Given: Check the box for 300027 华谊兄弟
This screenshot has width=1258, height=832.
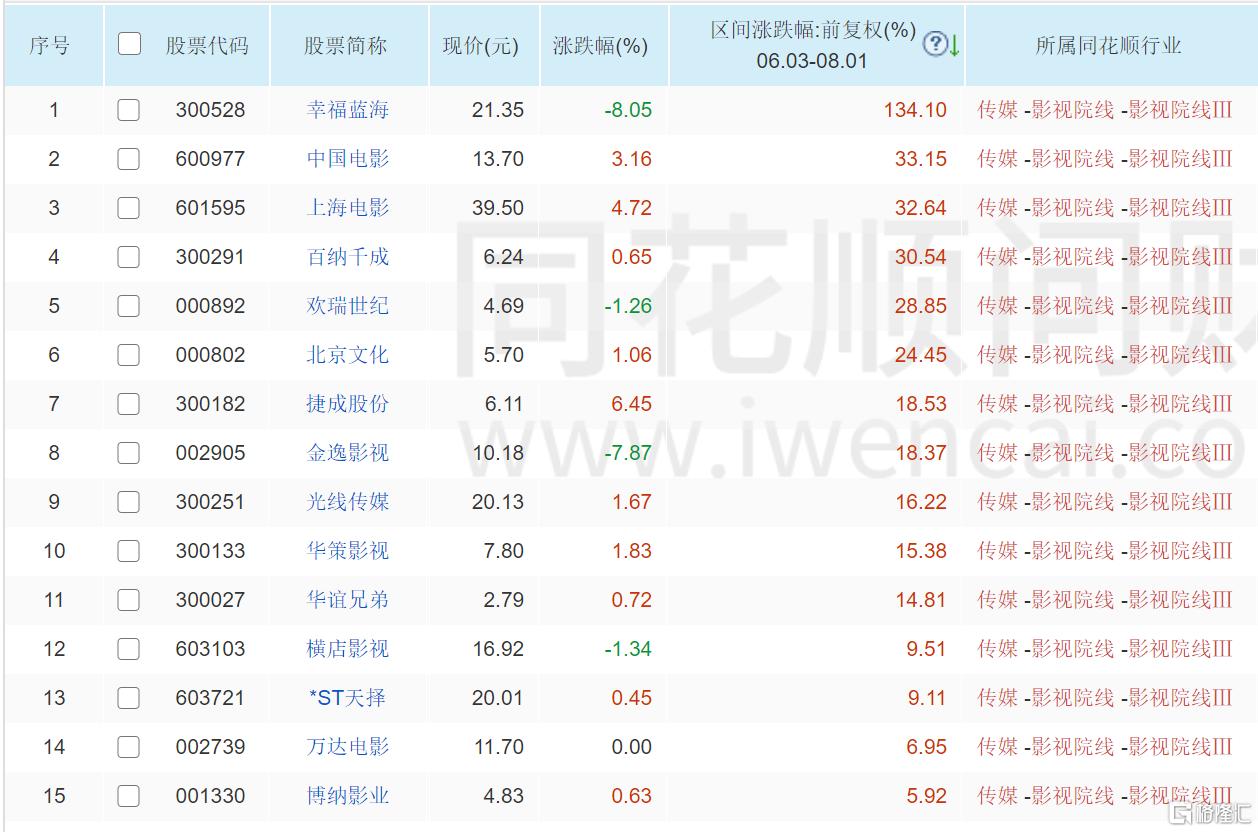Looking at the screenshot, I should click(128, 600).
